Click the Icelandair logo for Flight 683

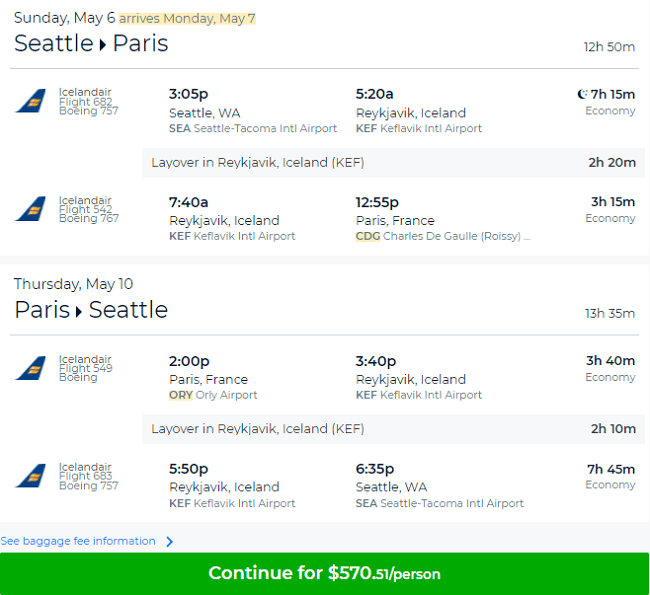[x=31, y=476]
